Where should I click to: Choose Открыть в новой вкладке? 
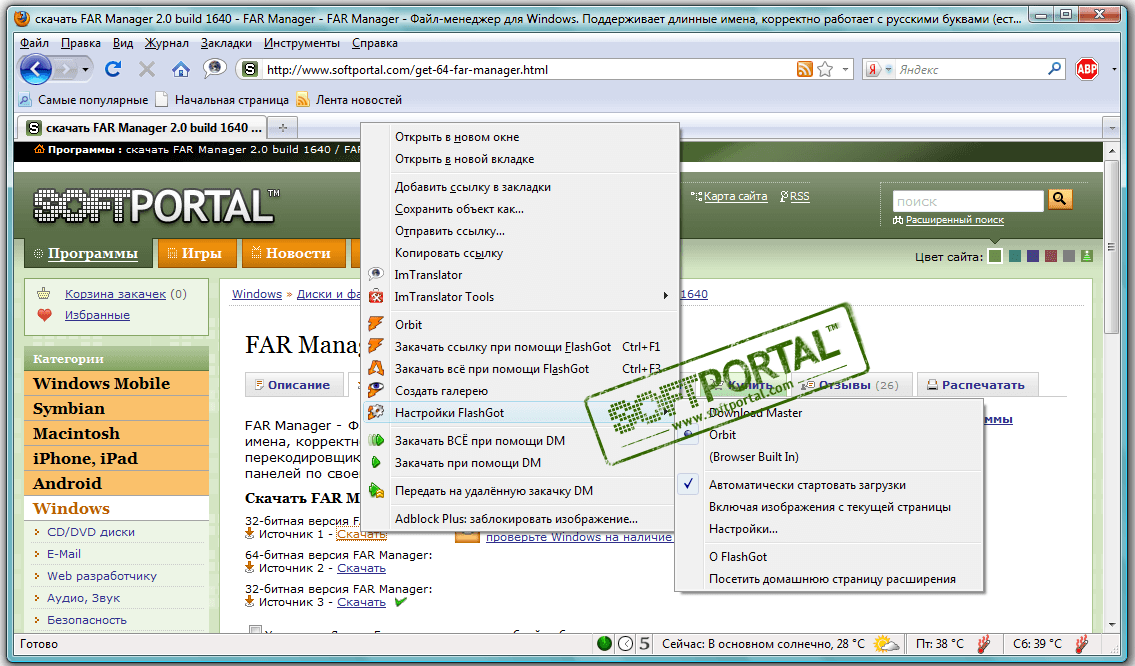click(519, 159)
